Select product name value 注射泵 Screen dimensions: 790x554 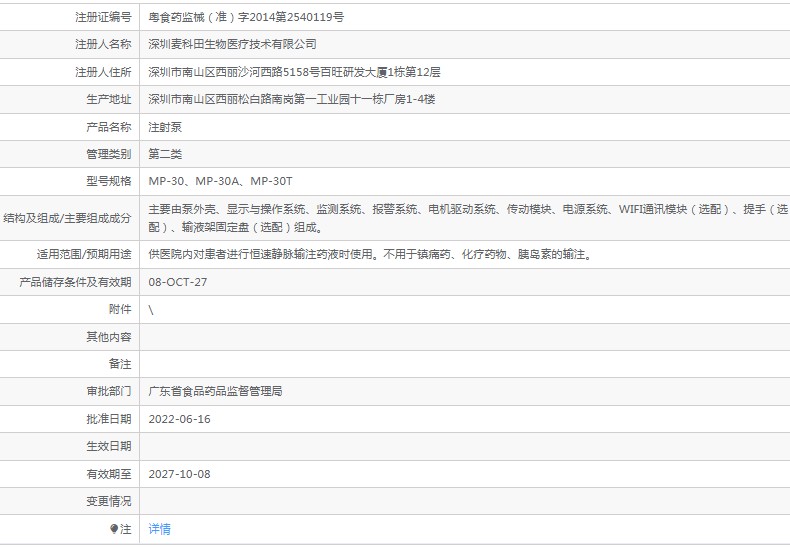tap(165, 127)
